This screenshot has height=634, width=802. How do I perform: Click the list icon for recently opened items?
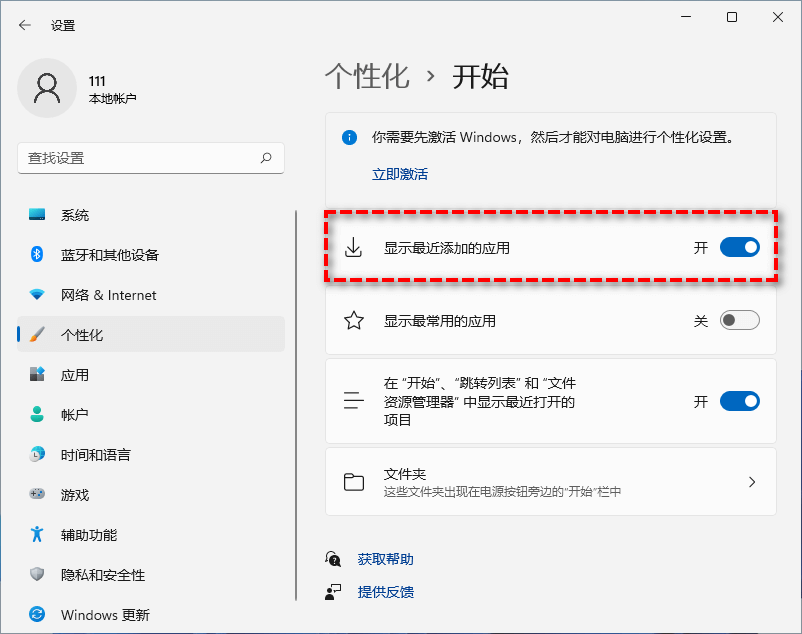click(354, 400)
